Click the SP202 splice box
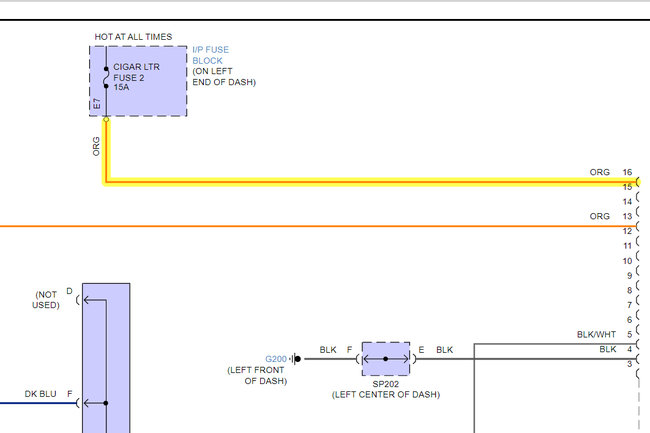The width and height of the screenshot is (650, 433). point(386,359)
